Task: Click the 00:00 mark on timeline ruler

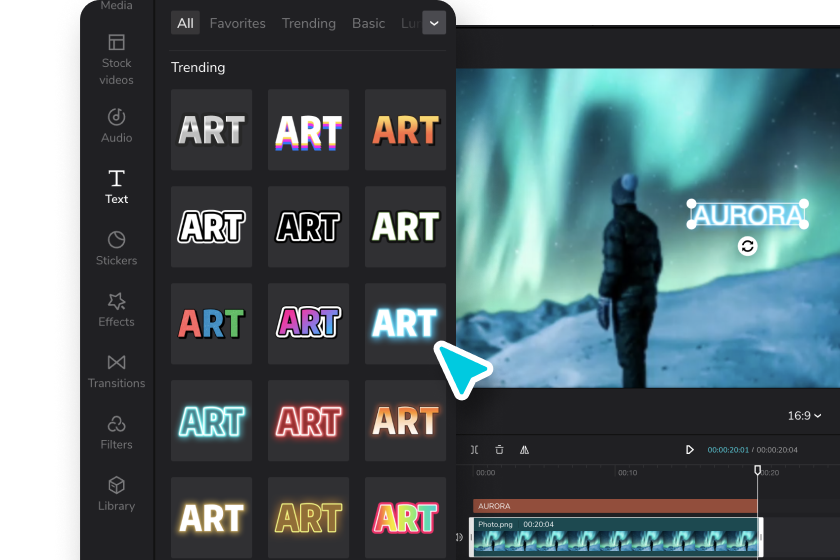Action: click(x=485, y=473)
